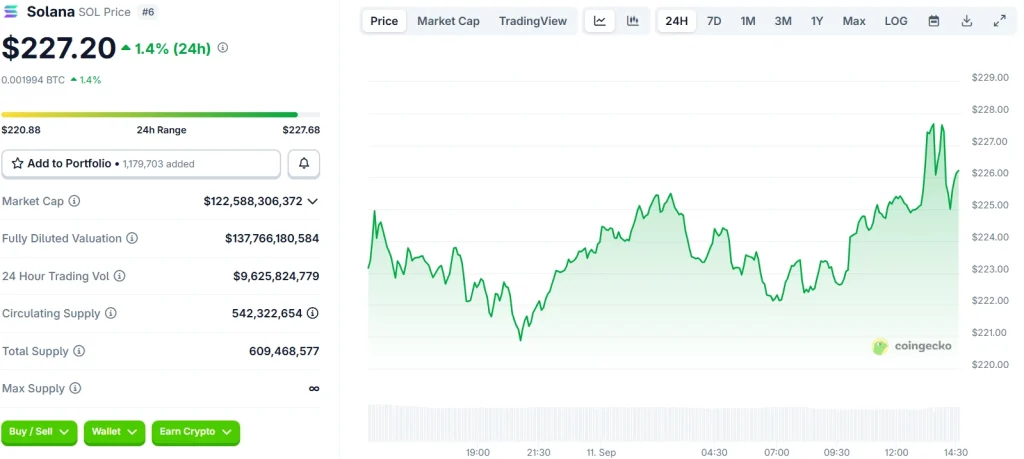Open the Fully Diluted Valuation info icon

[132, 238]
